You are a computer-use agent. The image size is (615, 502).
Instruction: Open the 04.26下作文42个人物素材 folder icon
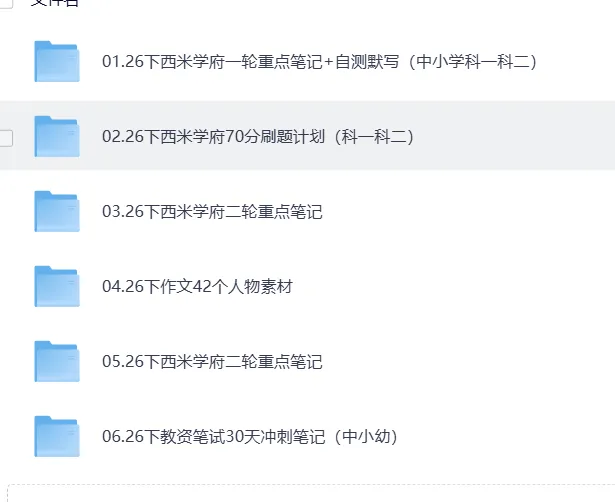coord(57,286)
